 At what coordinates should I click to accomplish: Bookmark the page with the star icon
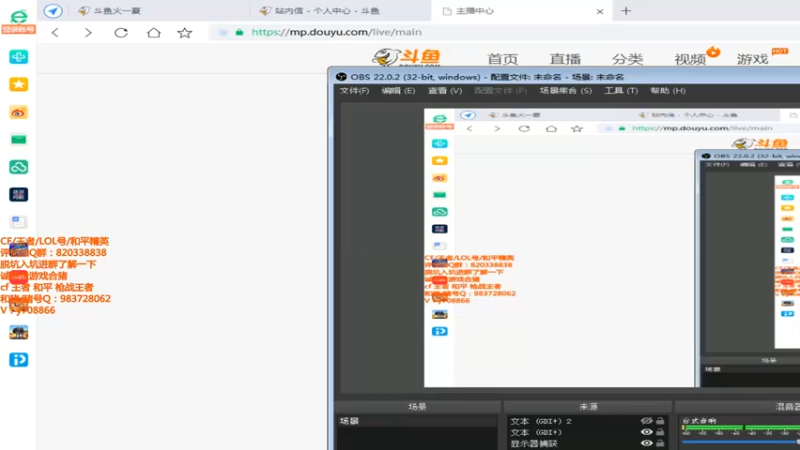tap(185, 33)
